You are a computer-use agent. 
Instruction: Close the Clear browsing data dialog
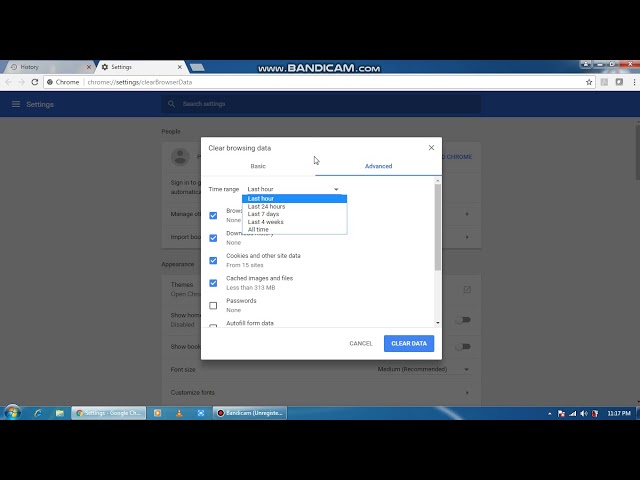(431, 148)
